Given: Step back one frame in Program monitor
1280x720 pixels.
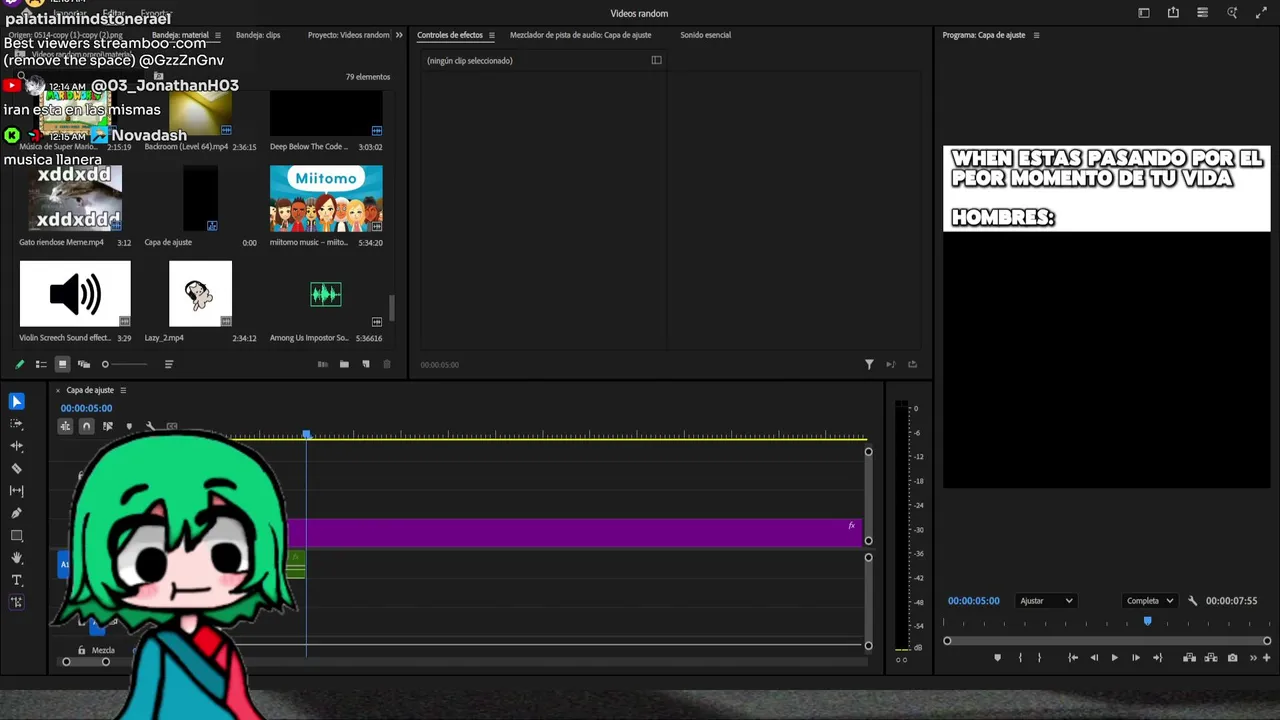Looking at the screenshot, I should pos(1093,658).
